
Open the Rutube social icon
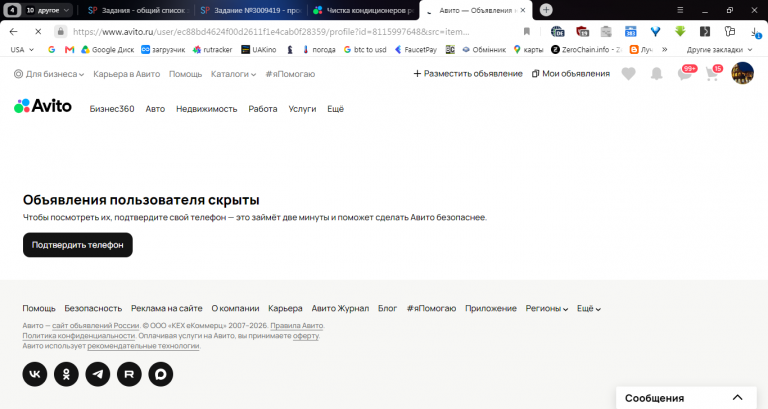pos(129,374)
